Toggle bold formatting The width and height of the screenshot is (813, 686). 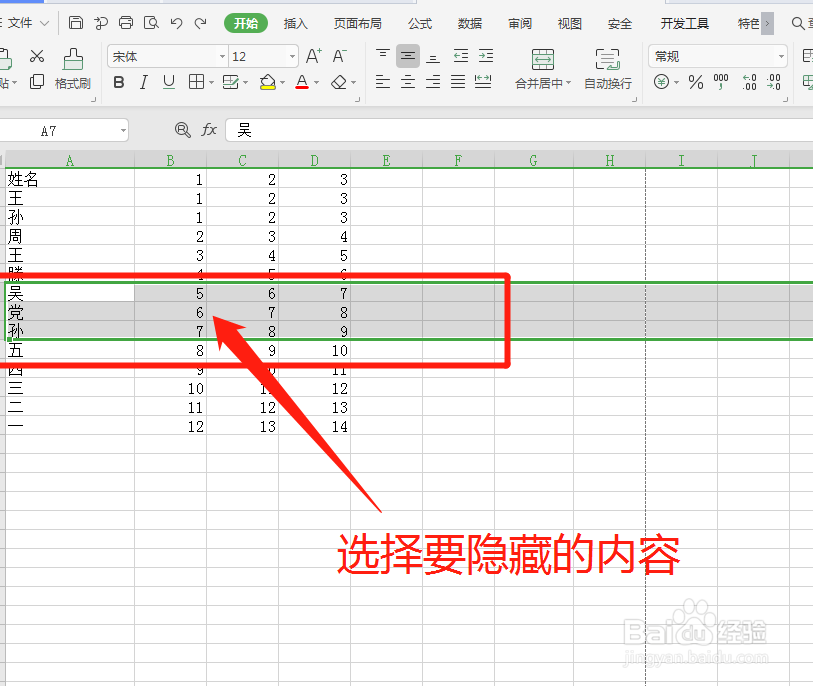point(119,82)
